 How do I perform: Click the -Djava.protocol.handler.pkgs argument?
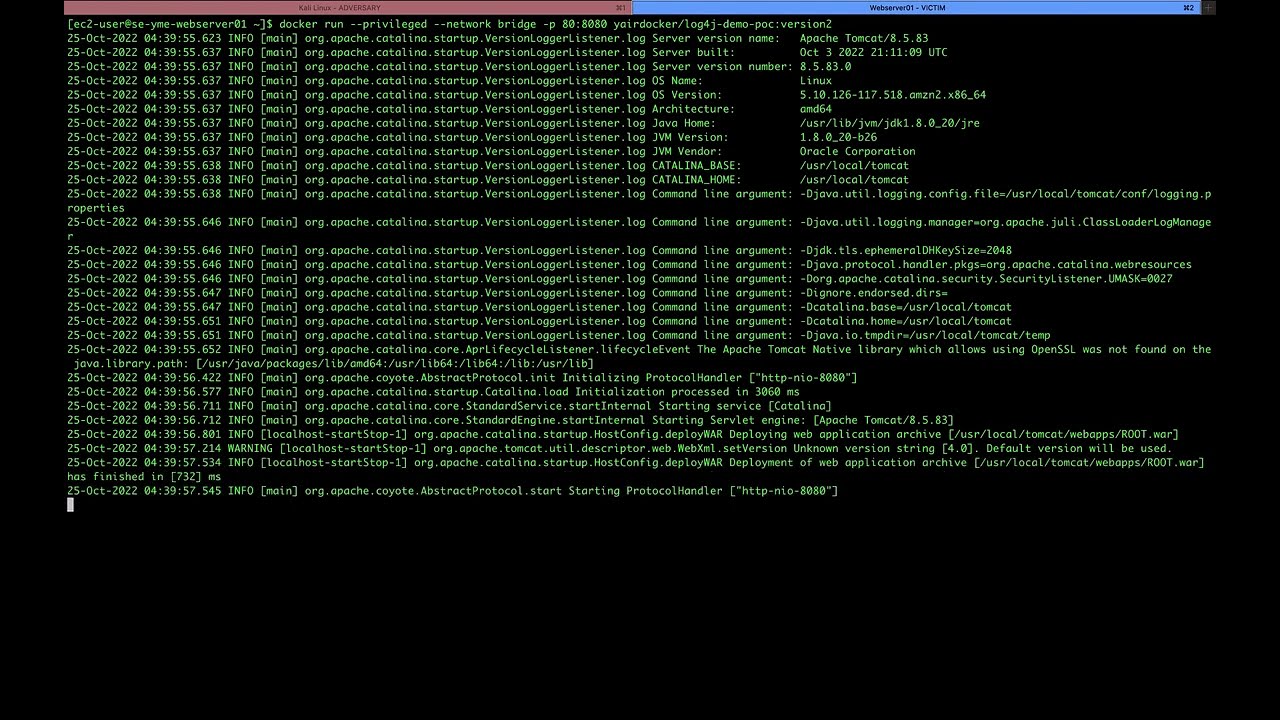996,265
